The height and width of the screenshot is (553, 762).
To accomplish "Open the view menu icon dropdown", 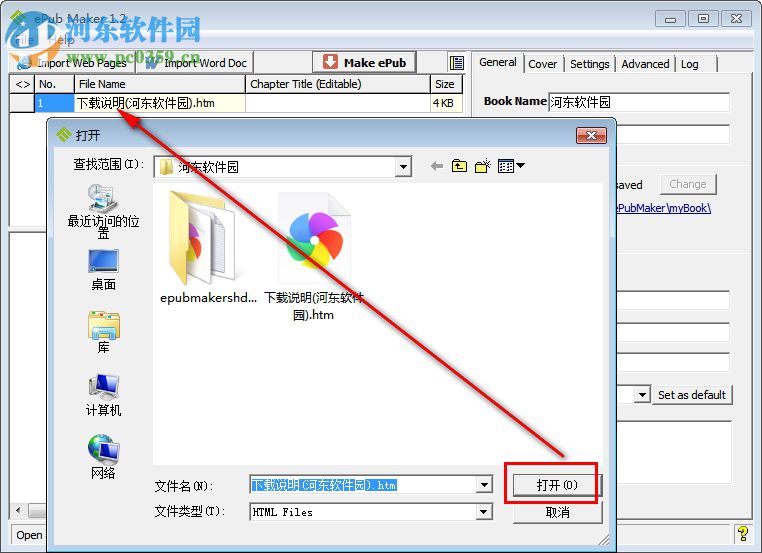I will 511,166.
